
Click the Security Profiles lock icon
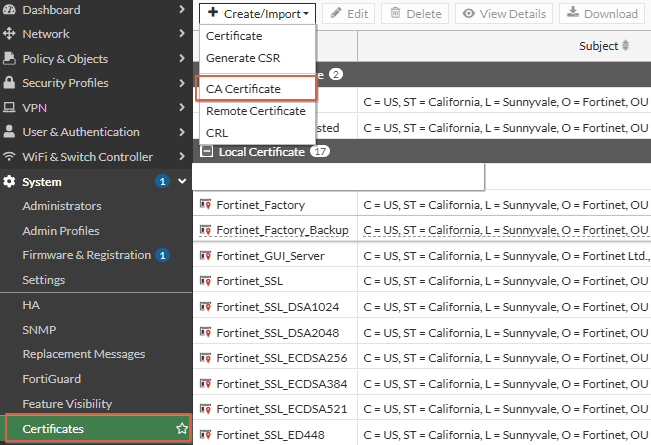click(x=9, y=83)
